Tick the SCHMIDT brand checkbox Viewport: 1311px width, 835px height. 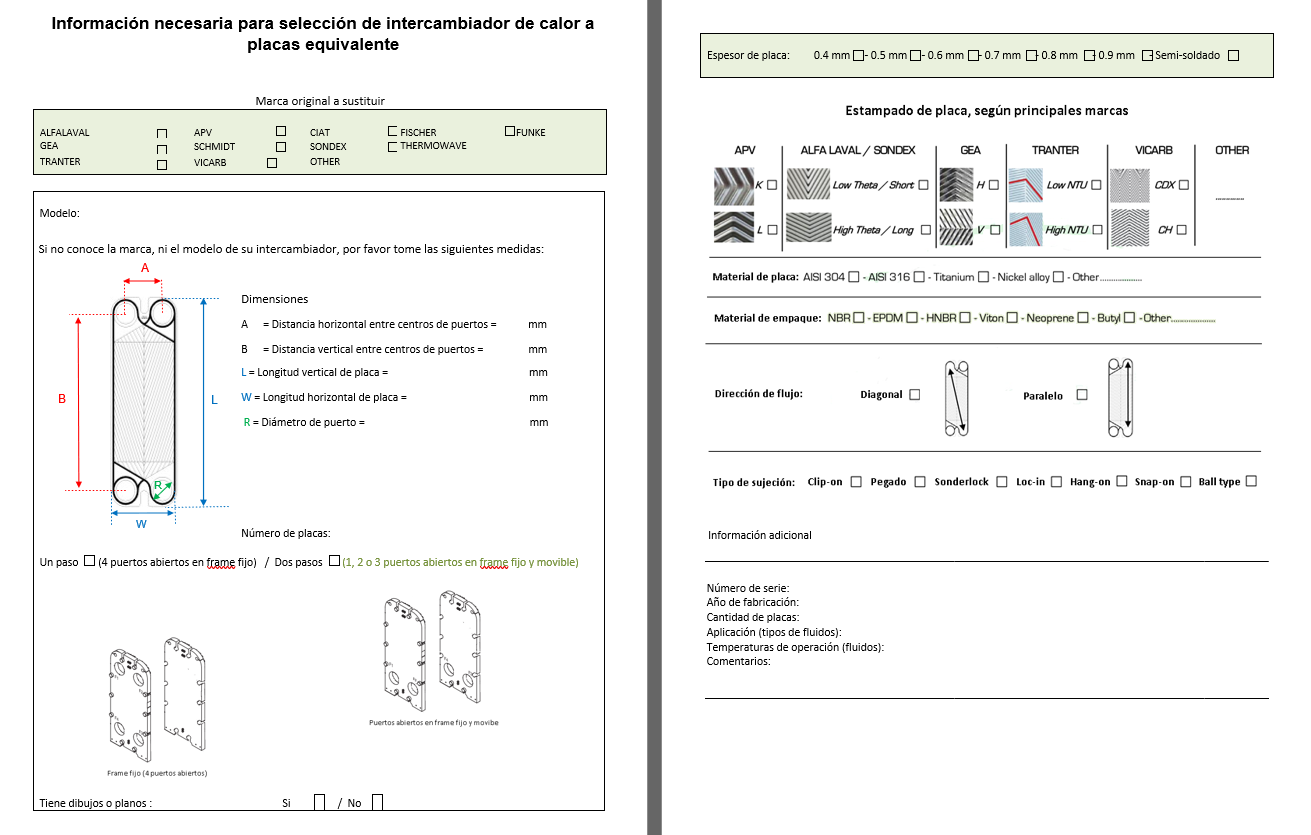coord(281,147)
